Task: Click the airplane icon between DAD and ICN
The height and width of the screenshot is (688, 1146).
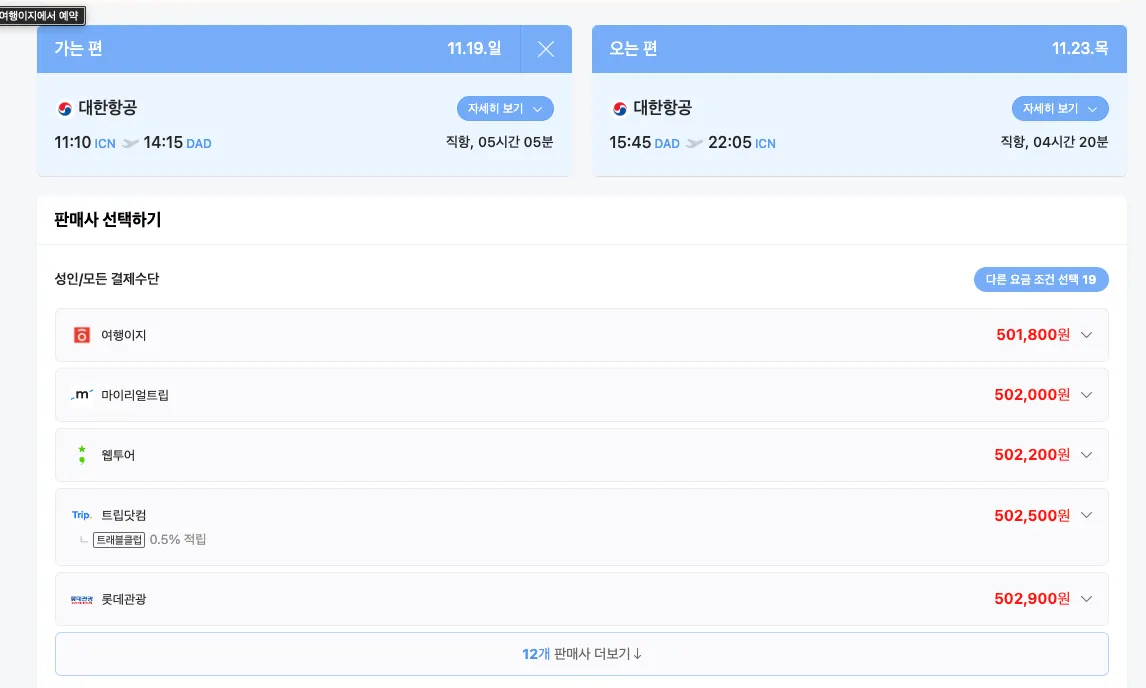Action: pos(694,143)
